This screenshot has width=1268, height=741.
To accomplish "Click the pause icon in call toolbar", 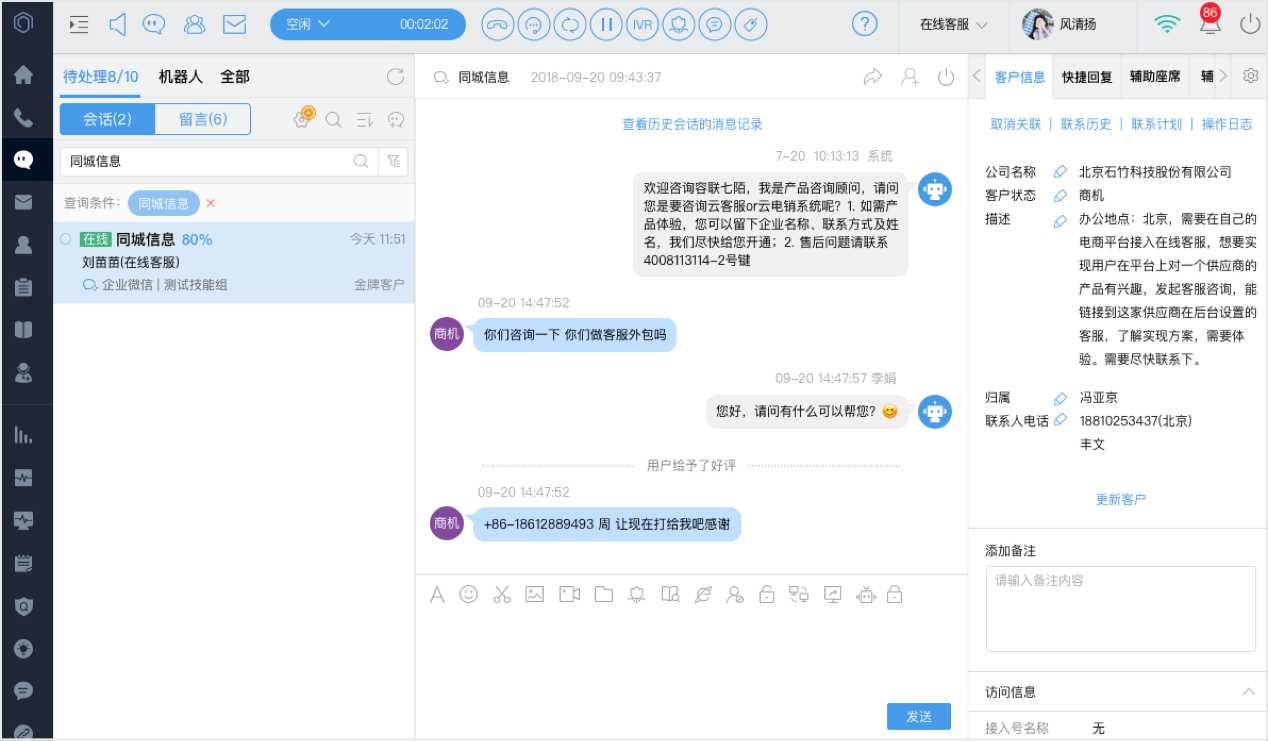I will (x=605, y=24).
